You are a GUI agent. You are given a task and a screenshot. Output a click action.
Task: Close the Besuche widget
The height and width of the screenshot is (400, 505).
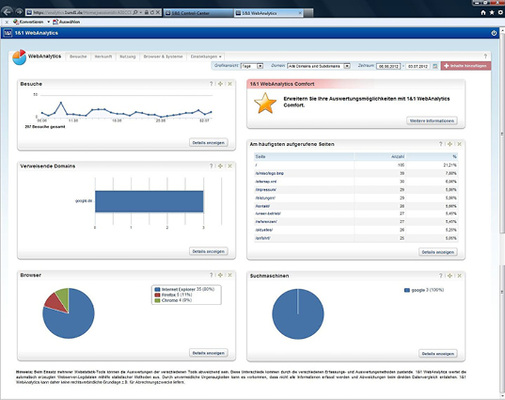(230, 84)
